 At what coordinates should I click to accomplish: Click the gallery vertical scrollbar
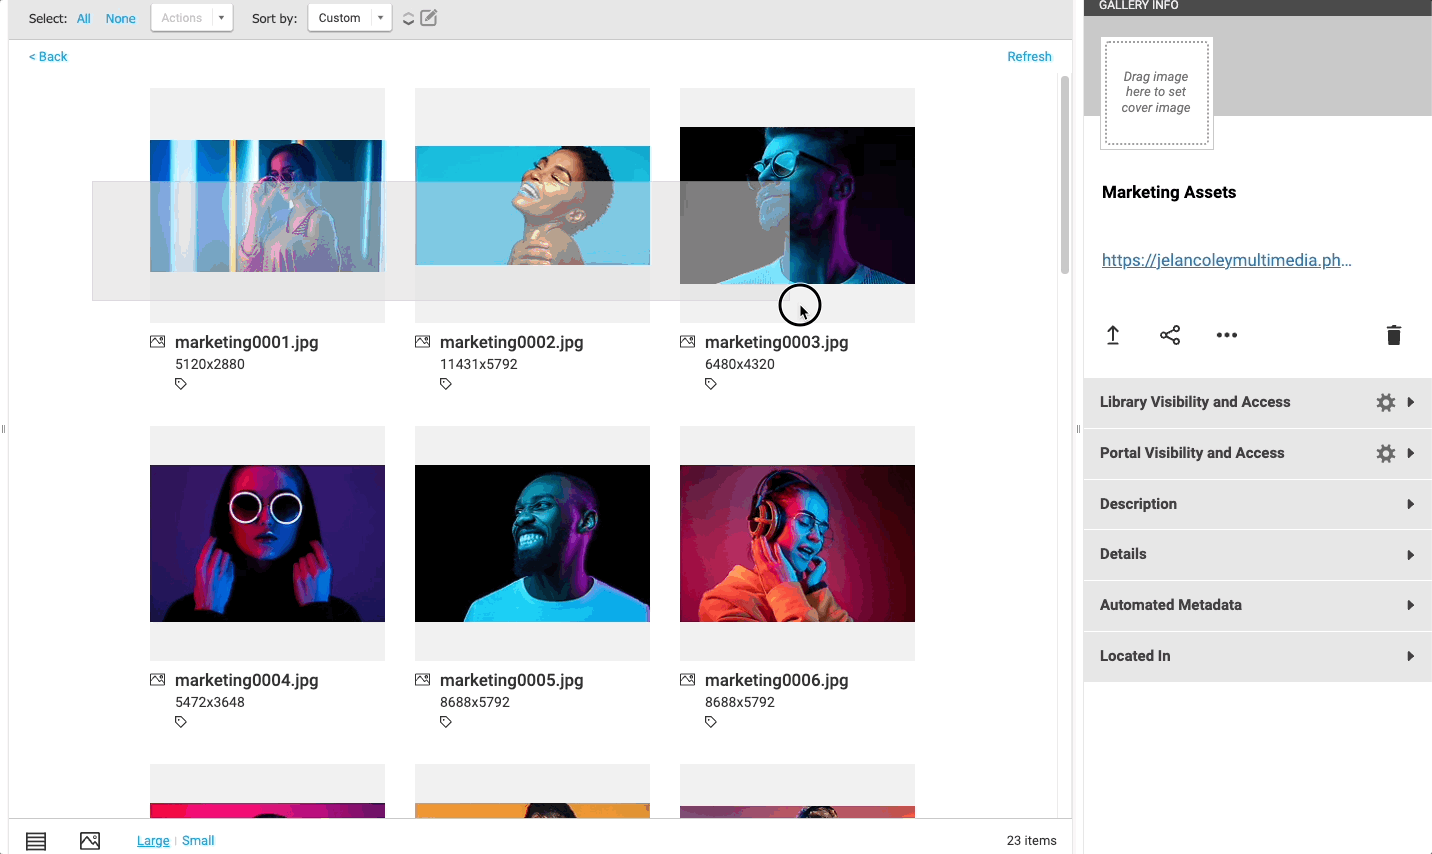[x=1065, y=175]
